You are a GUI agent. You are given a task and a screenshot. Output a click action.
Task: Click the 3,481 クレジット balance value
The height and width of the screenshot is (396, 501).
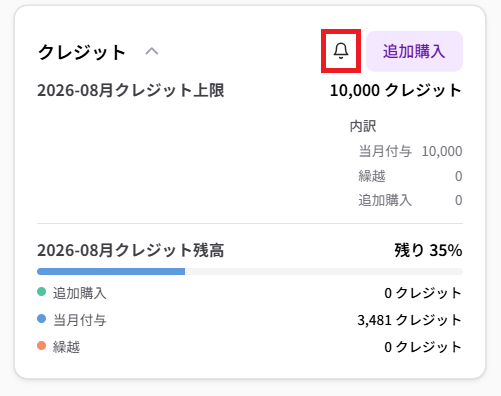tap(410, 320)
